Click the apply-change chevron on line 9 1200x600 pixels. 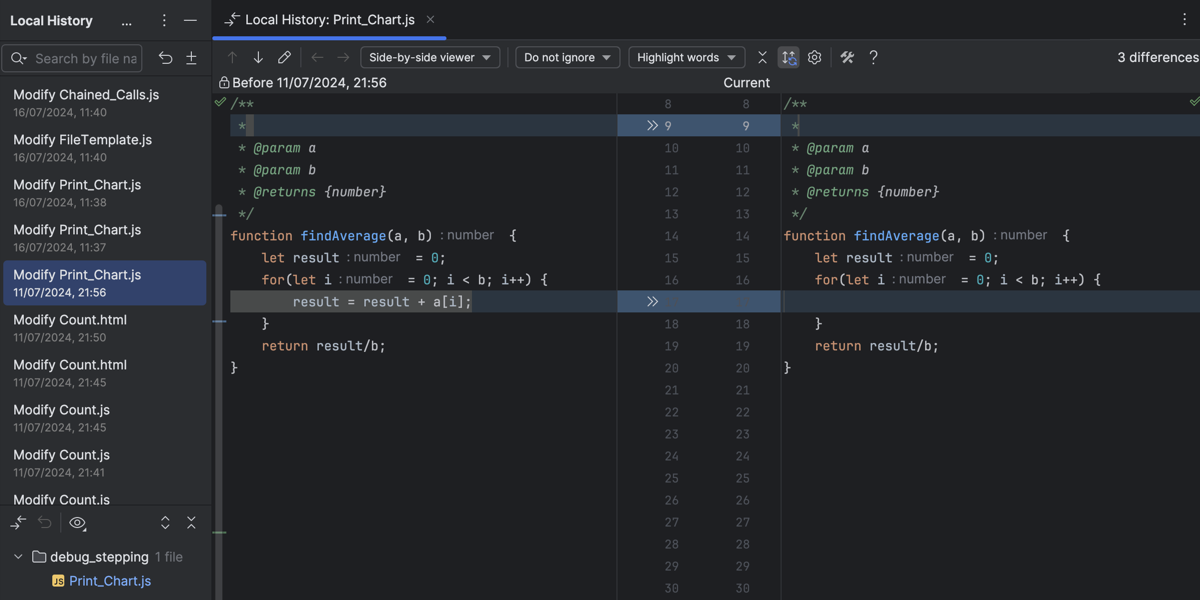tap(653, 125)
